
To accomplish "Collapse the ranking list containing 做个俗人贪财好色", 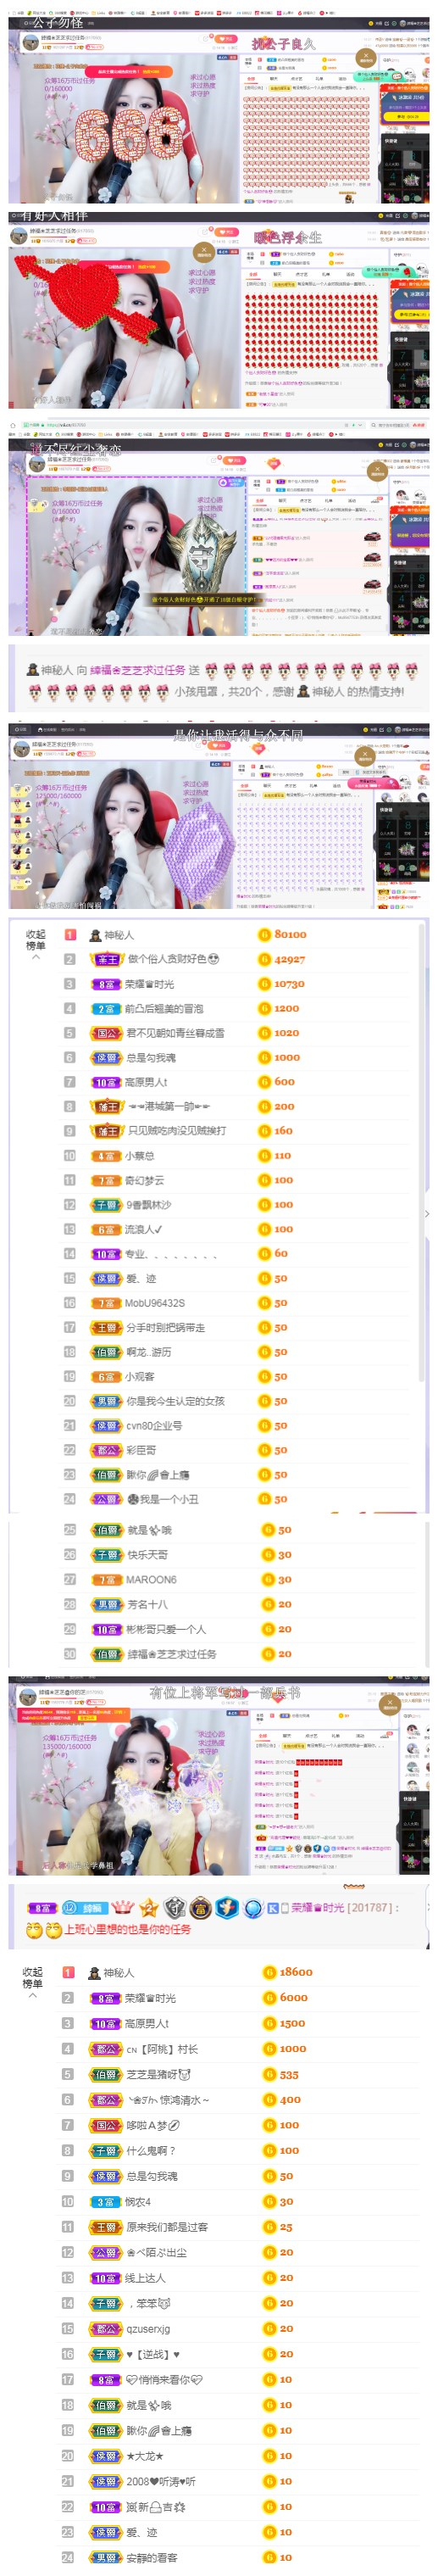I will click(35, 943).
